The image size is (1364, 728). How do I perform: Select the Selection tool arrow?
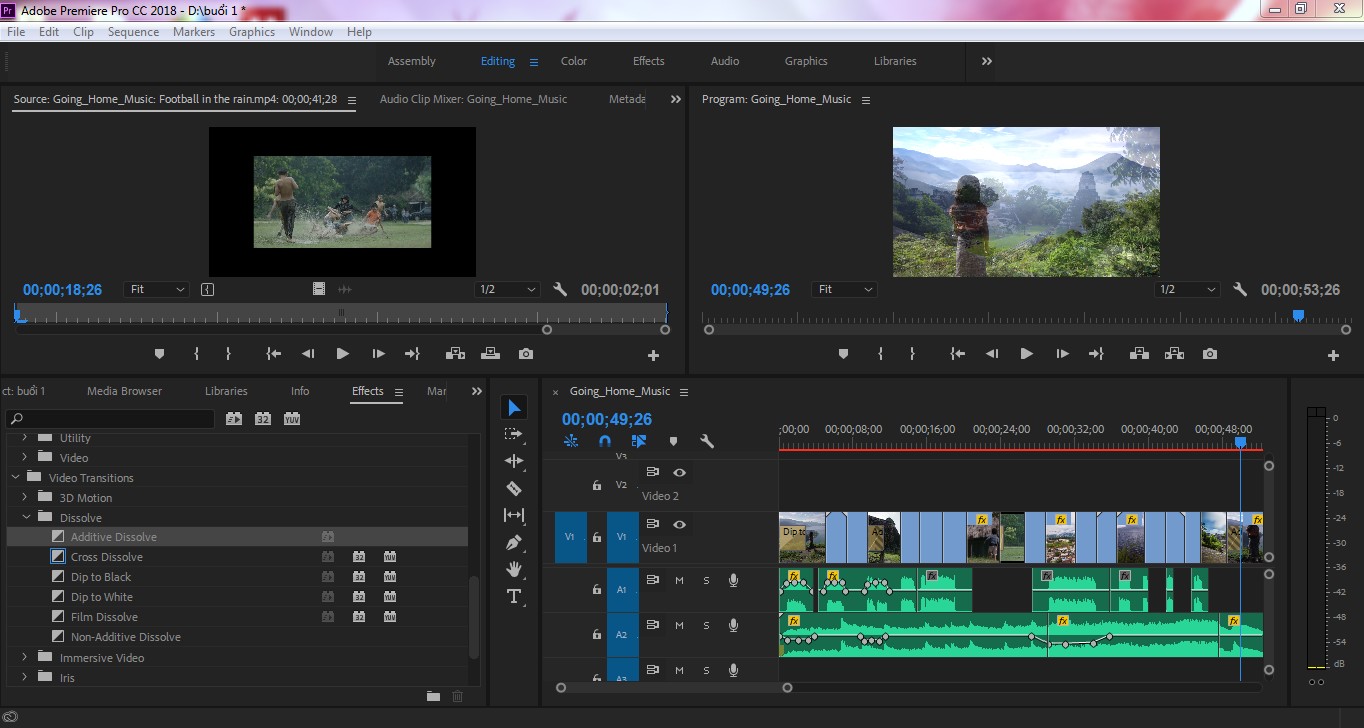click(514, 407)
